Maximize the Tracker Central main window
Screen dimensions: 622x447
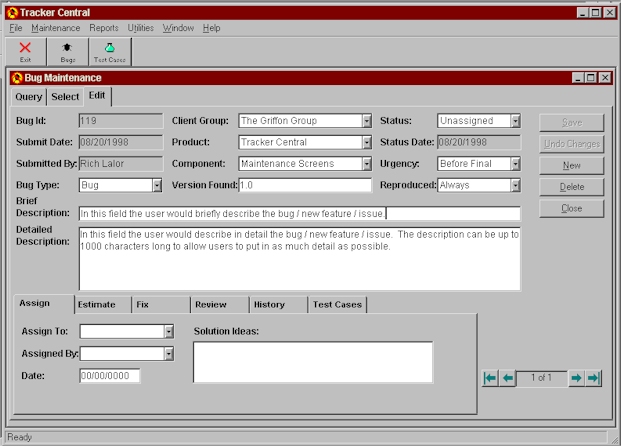pyautogui.click(x=595, y=13)
